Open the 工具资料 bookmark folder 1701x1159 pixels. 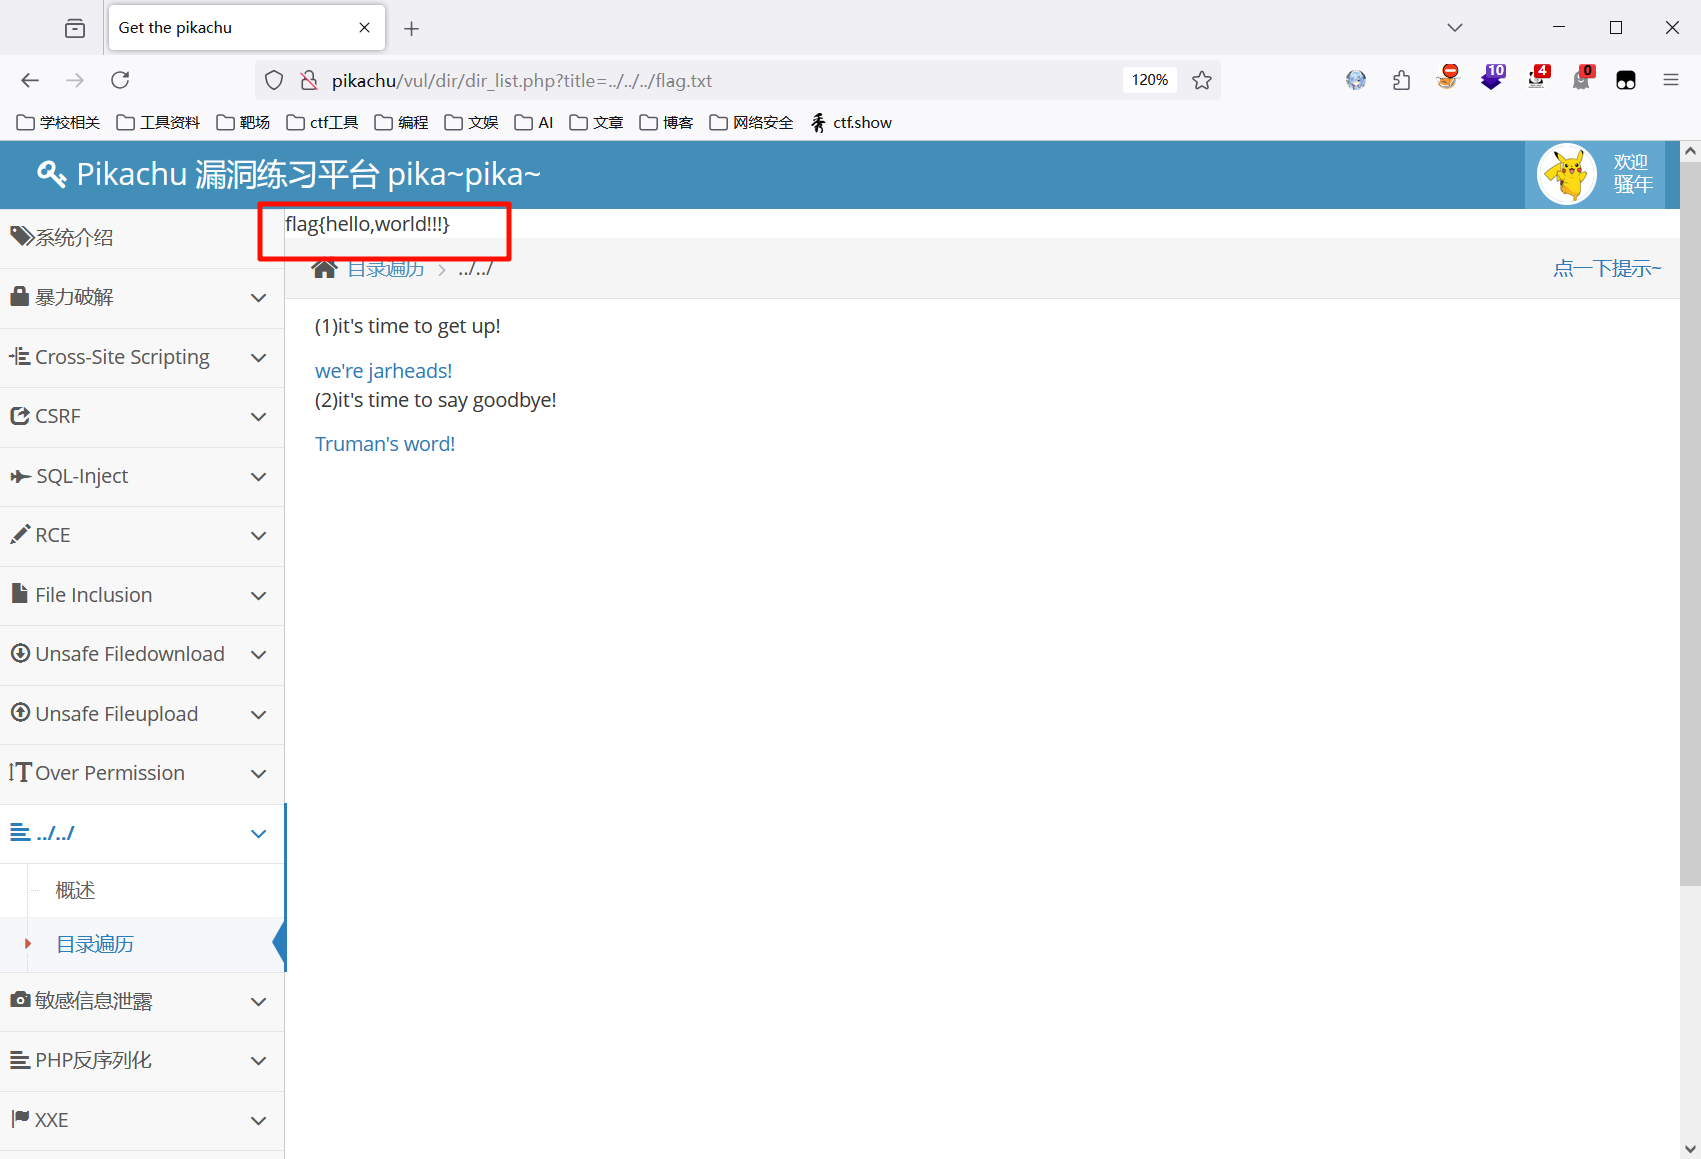159,122
